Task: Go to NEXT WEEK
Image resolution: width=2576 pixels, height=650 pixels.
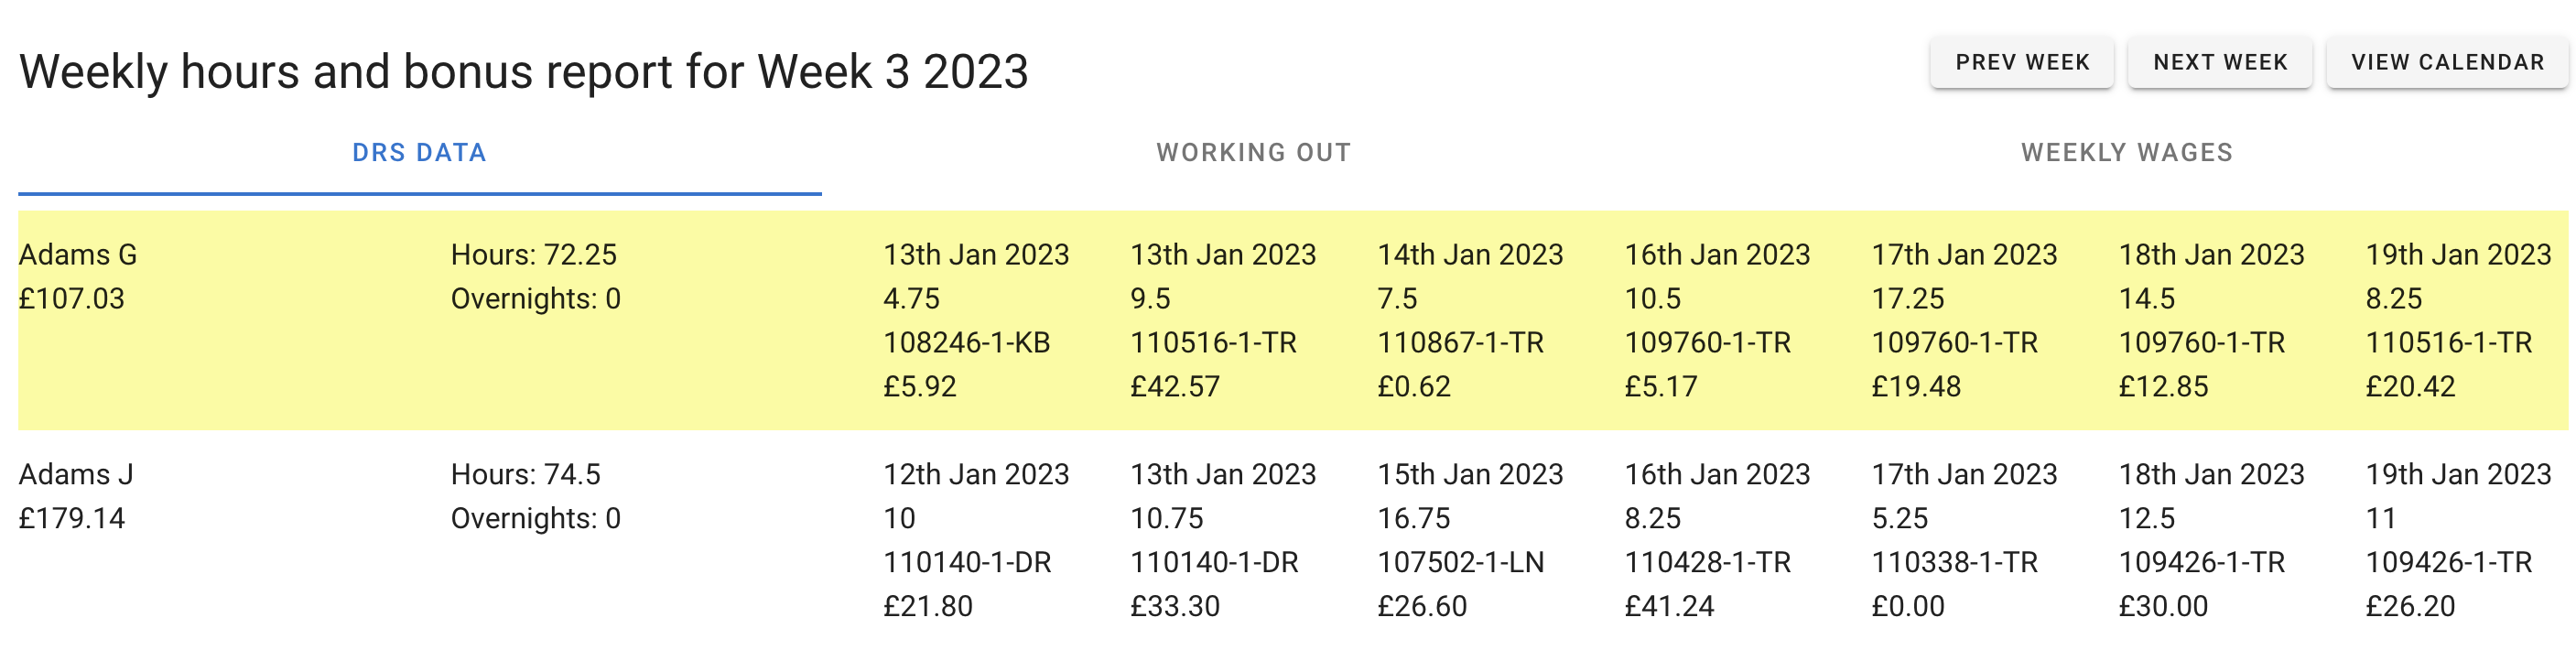Action: (2219, 62)
